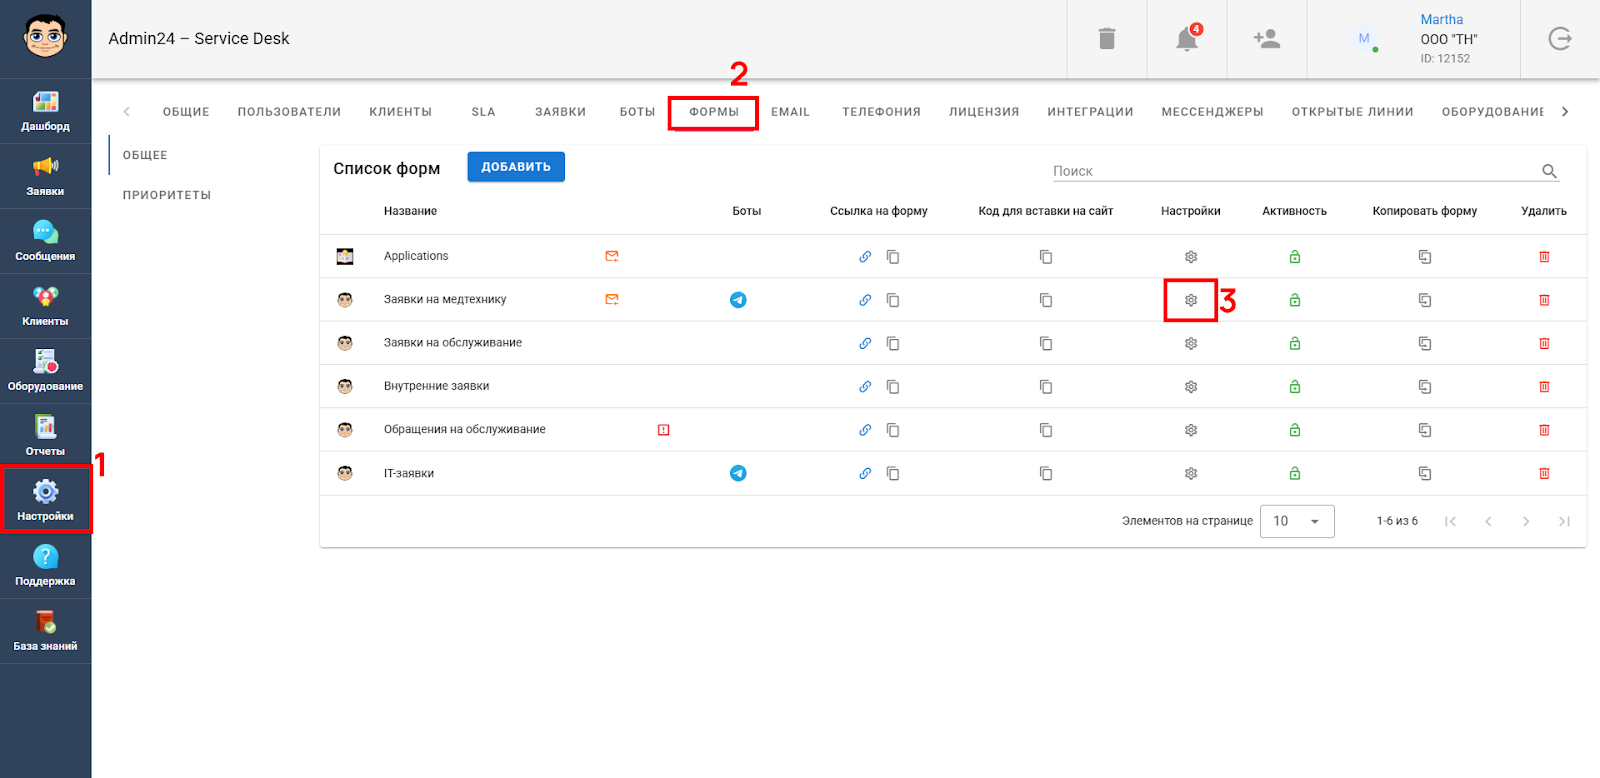Delete the Внутренние заявки form
The height and width of the screenshot is (778, 1600).
(x=1543, y=387)
